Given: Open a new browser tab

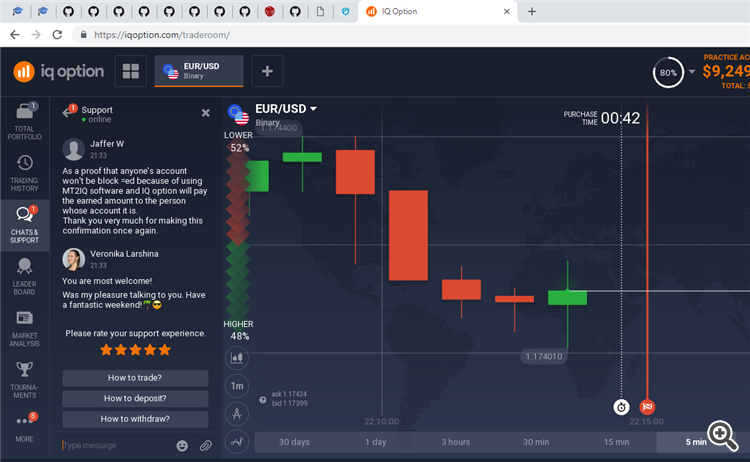Looking at the screenshot, I should point(532,11).
